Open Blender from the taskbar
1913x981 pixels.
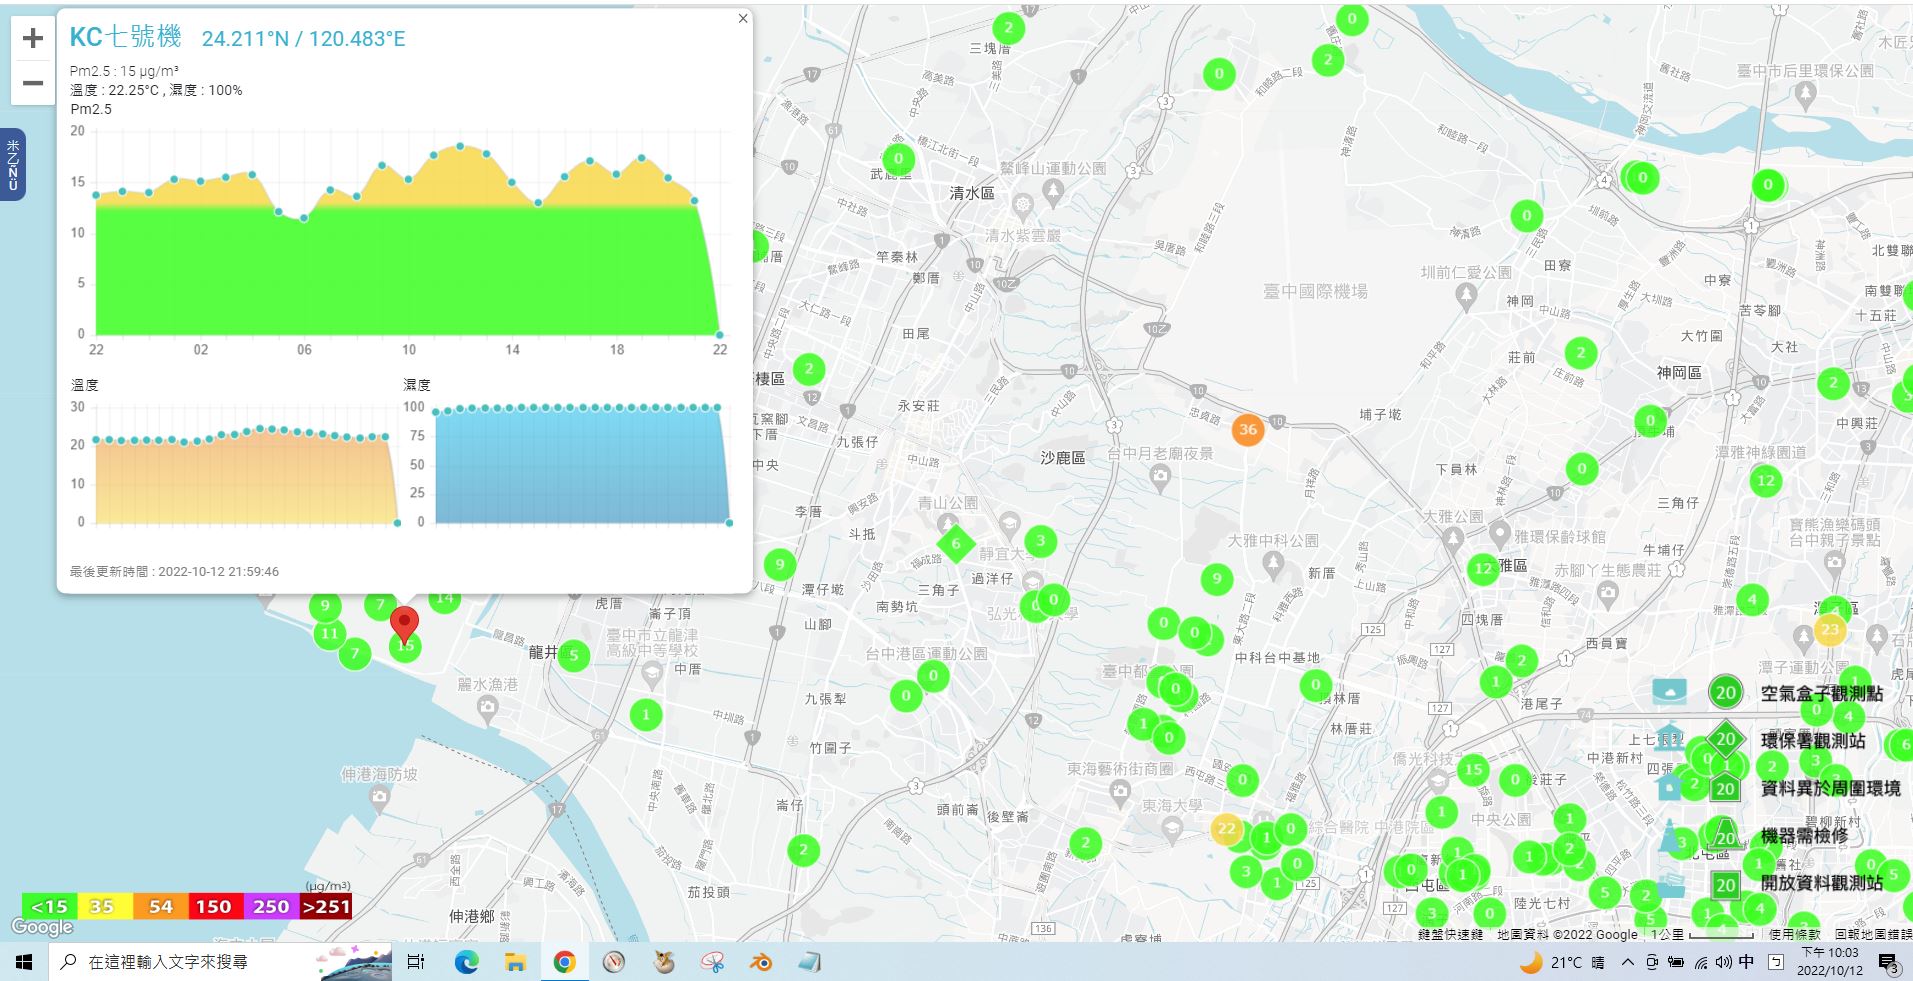[761, 962]
